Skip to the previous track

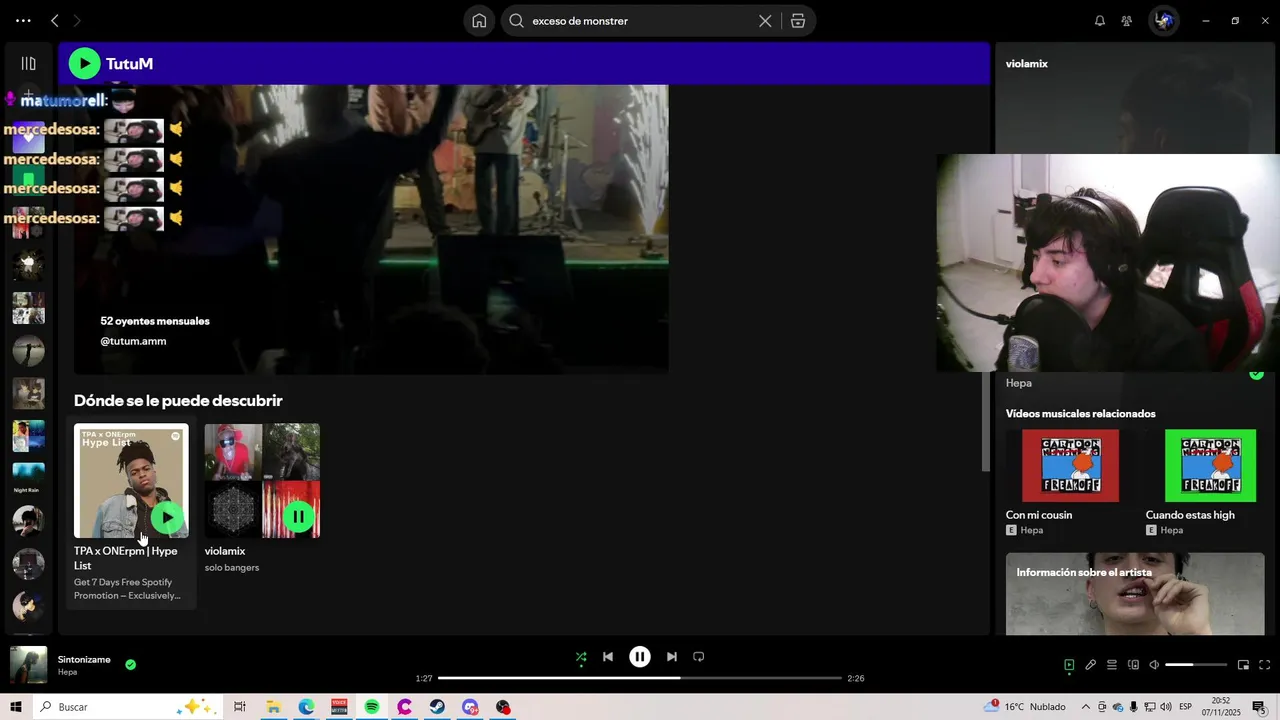pyautogui.click(x=608, y=657)
